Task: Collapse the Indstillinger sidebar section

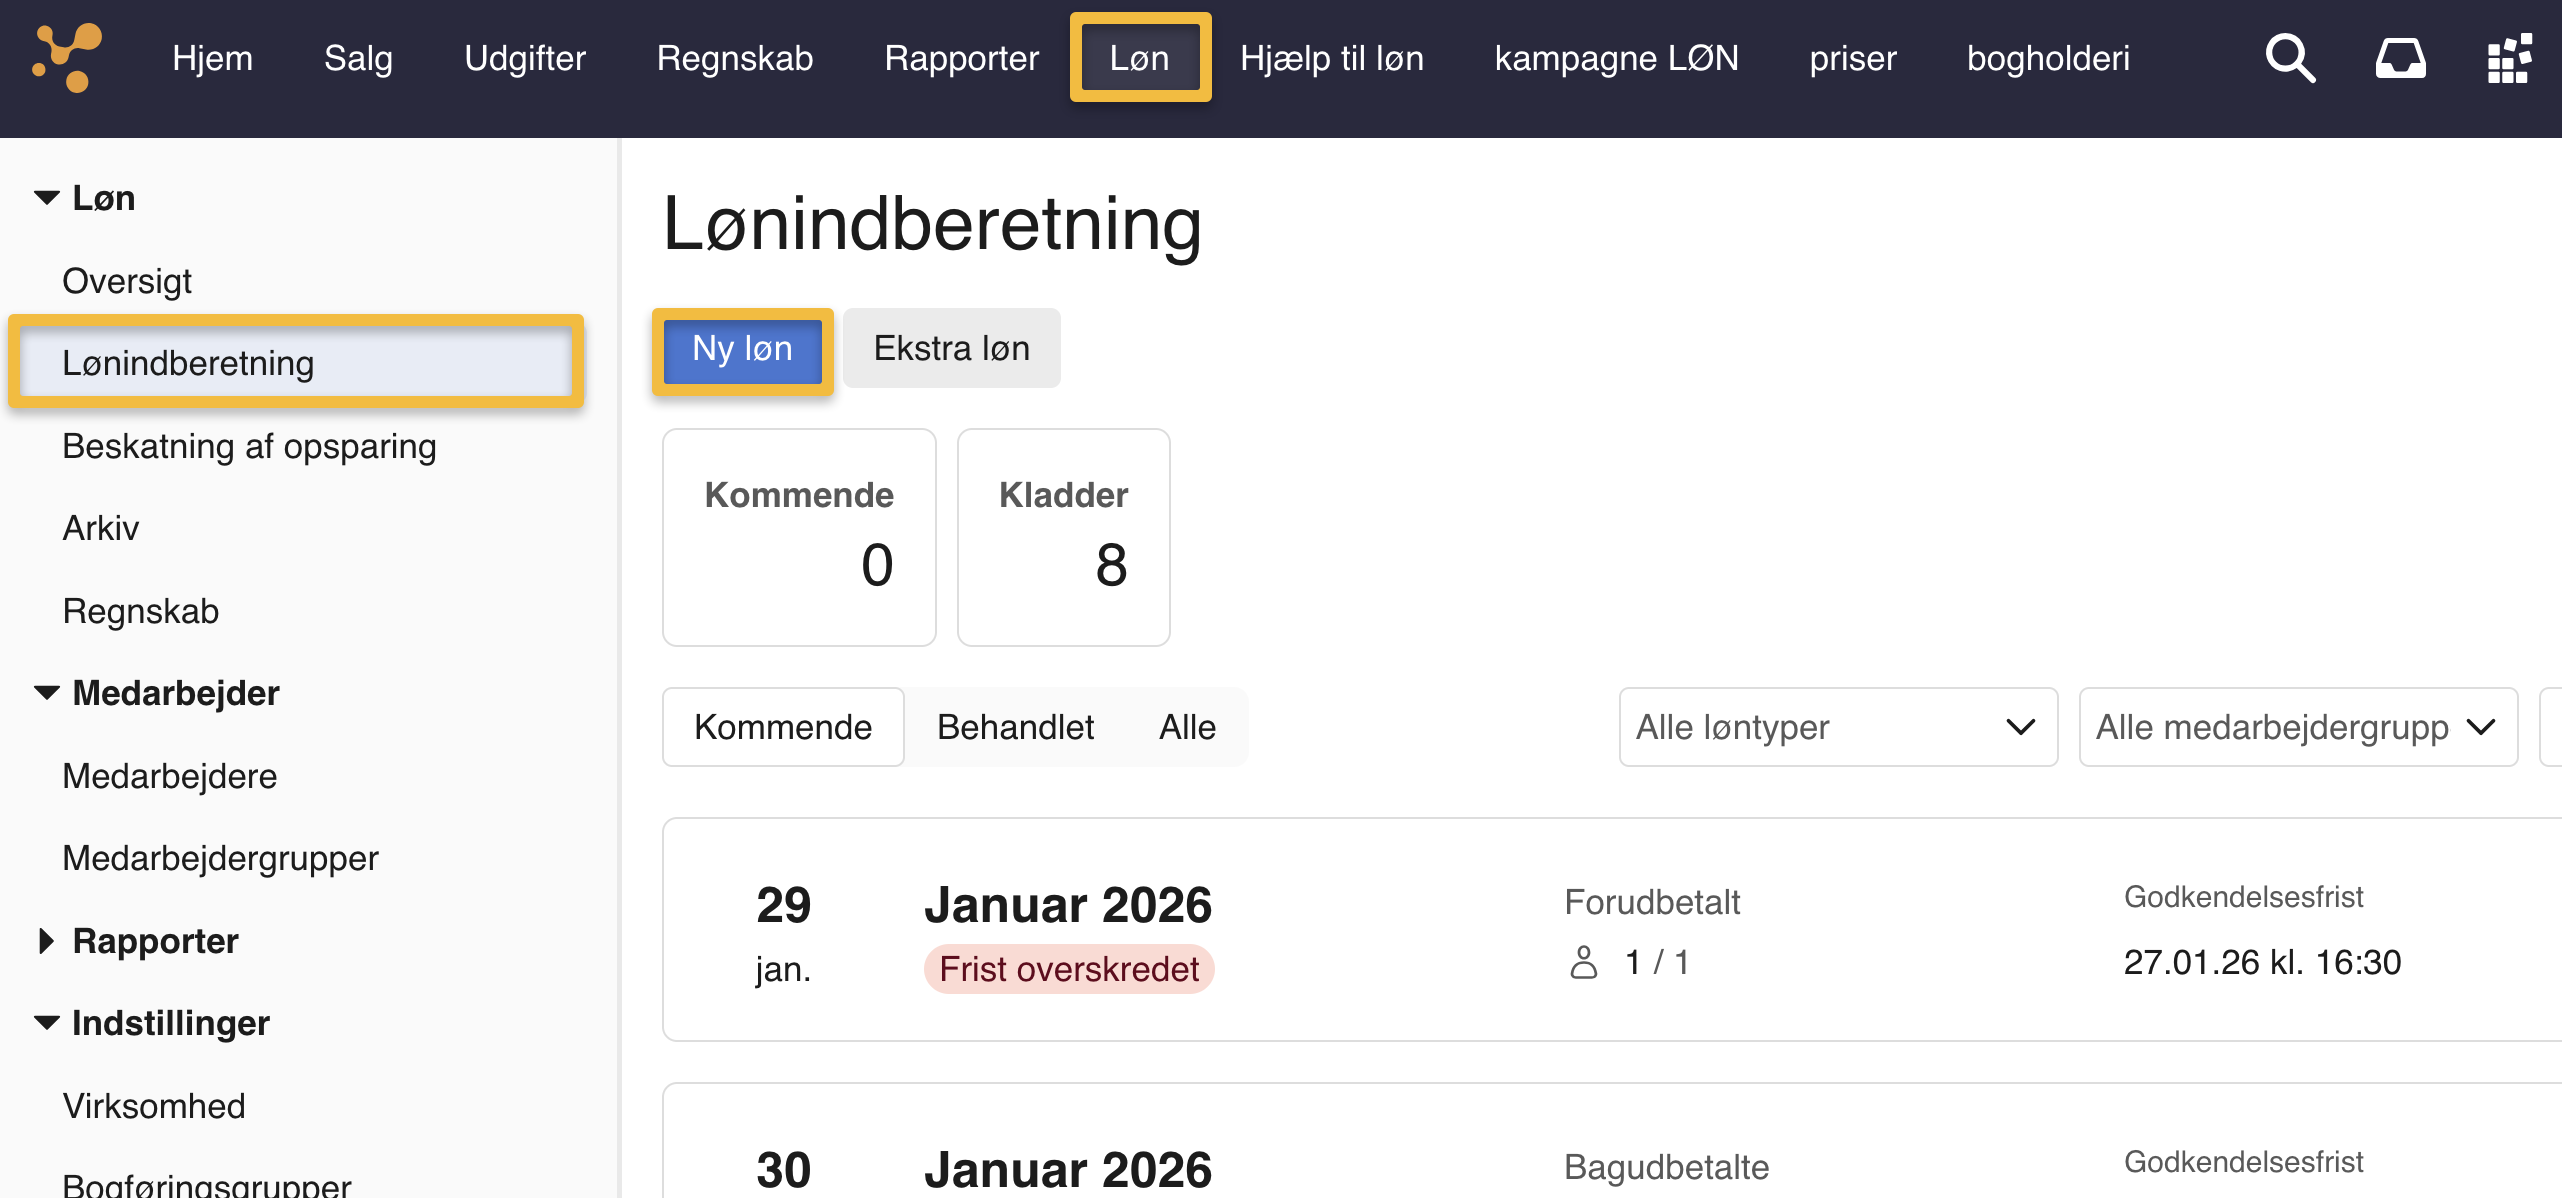Action: pos(45,1022)
